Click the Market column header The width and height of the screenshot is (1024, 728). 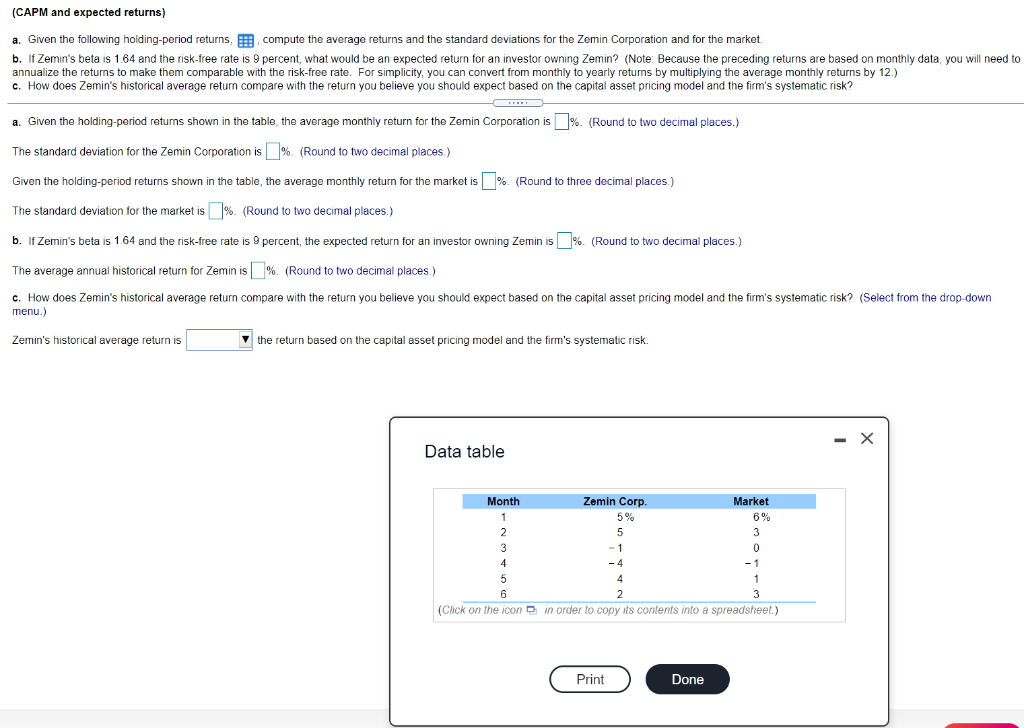[752, 501]
